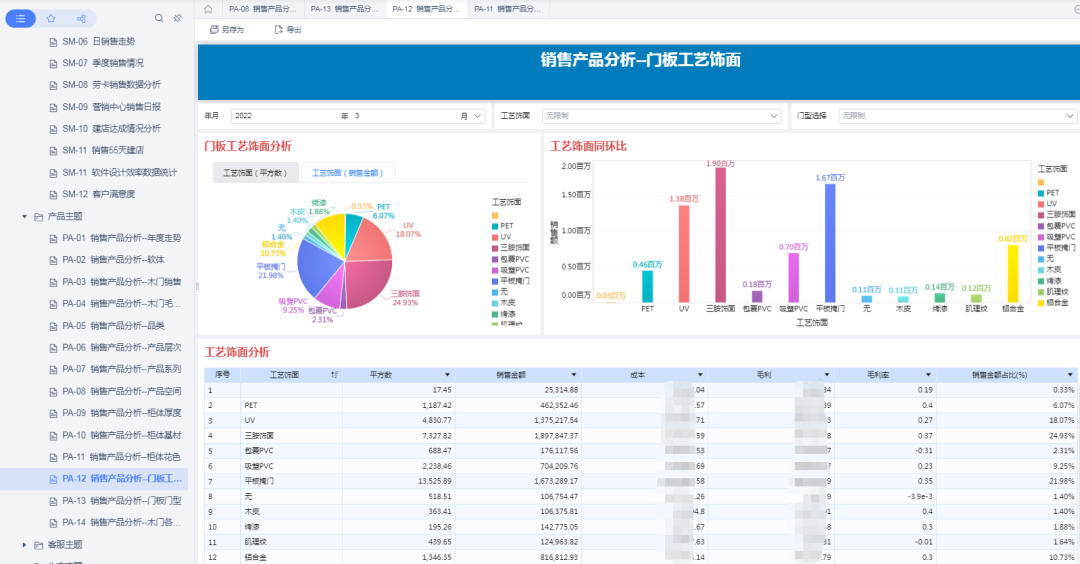Click the sidebar search magnifier icon
Image resolution: width=1080 pixels, height=564 pixels.
159,18
